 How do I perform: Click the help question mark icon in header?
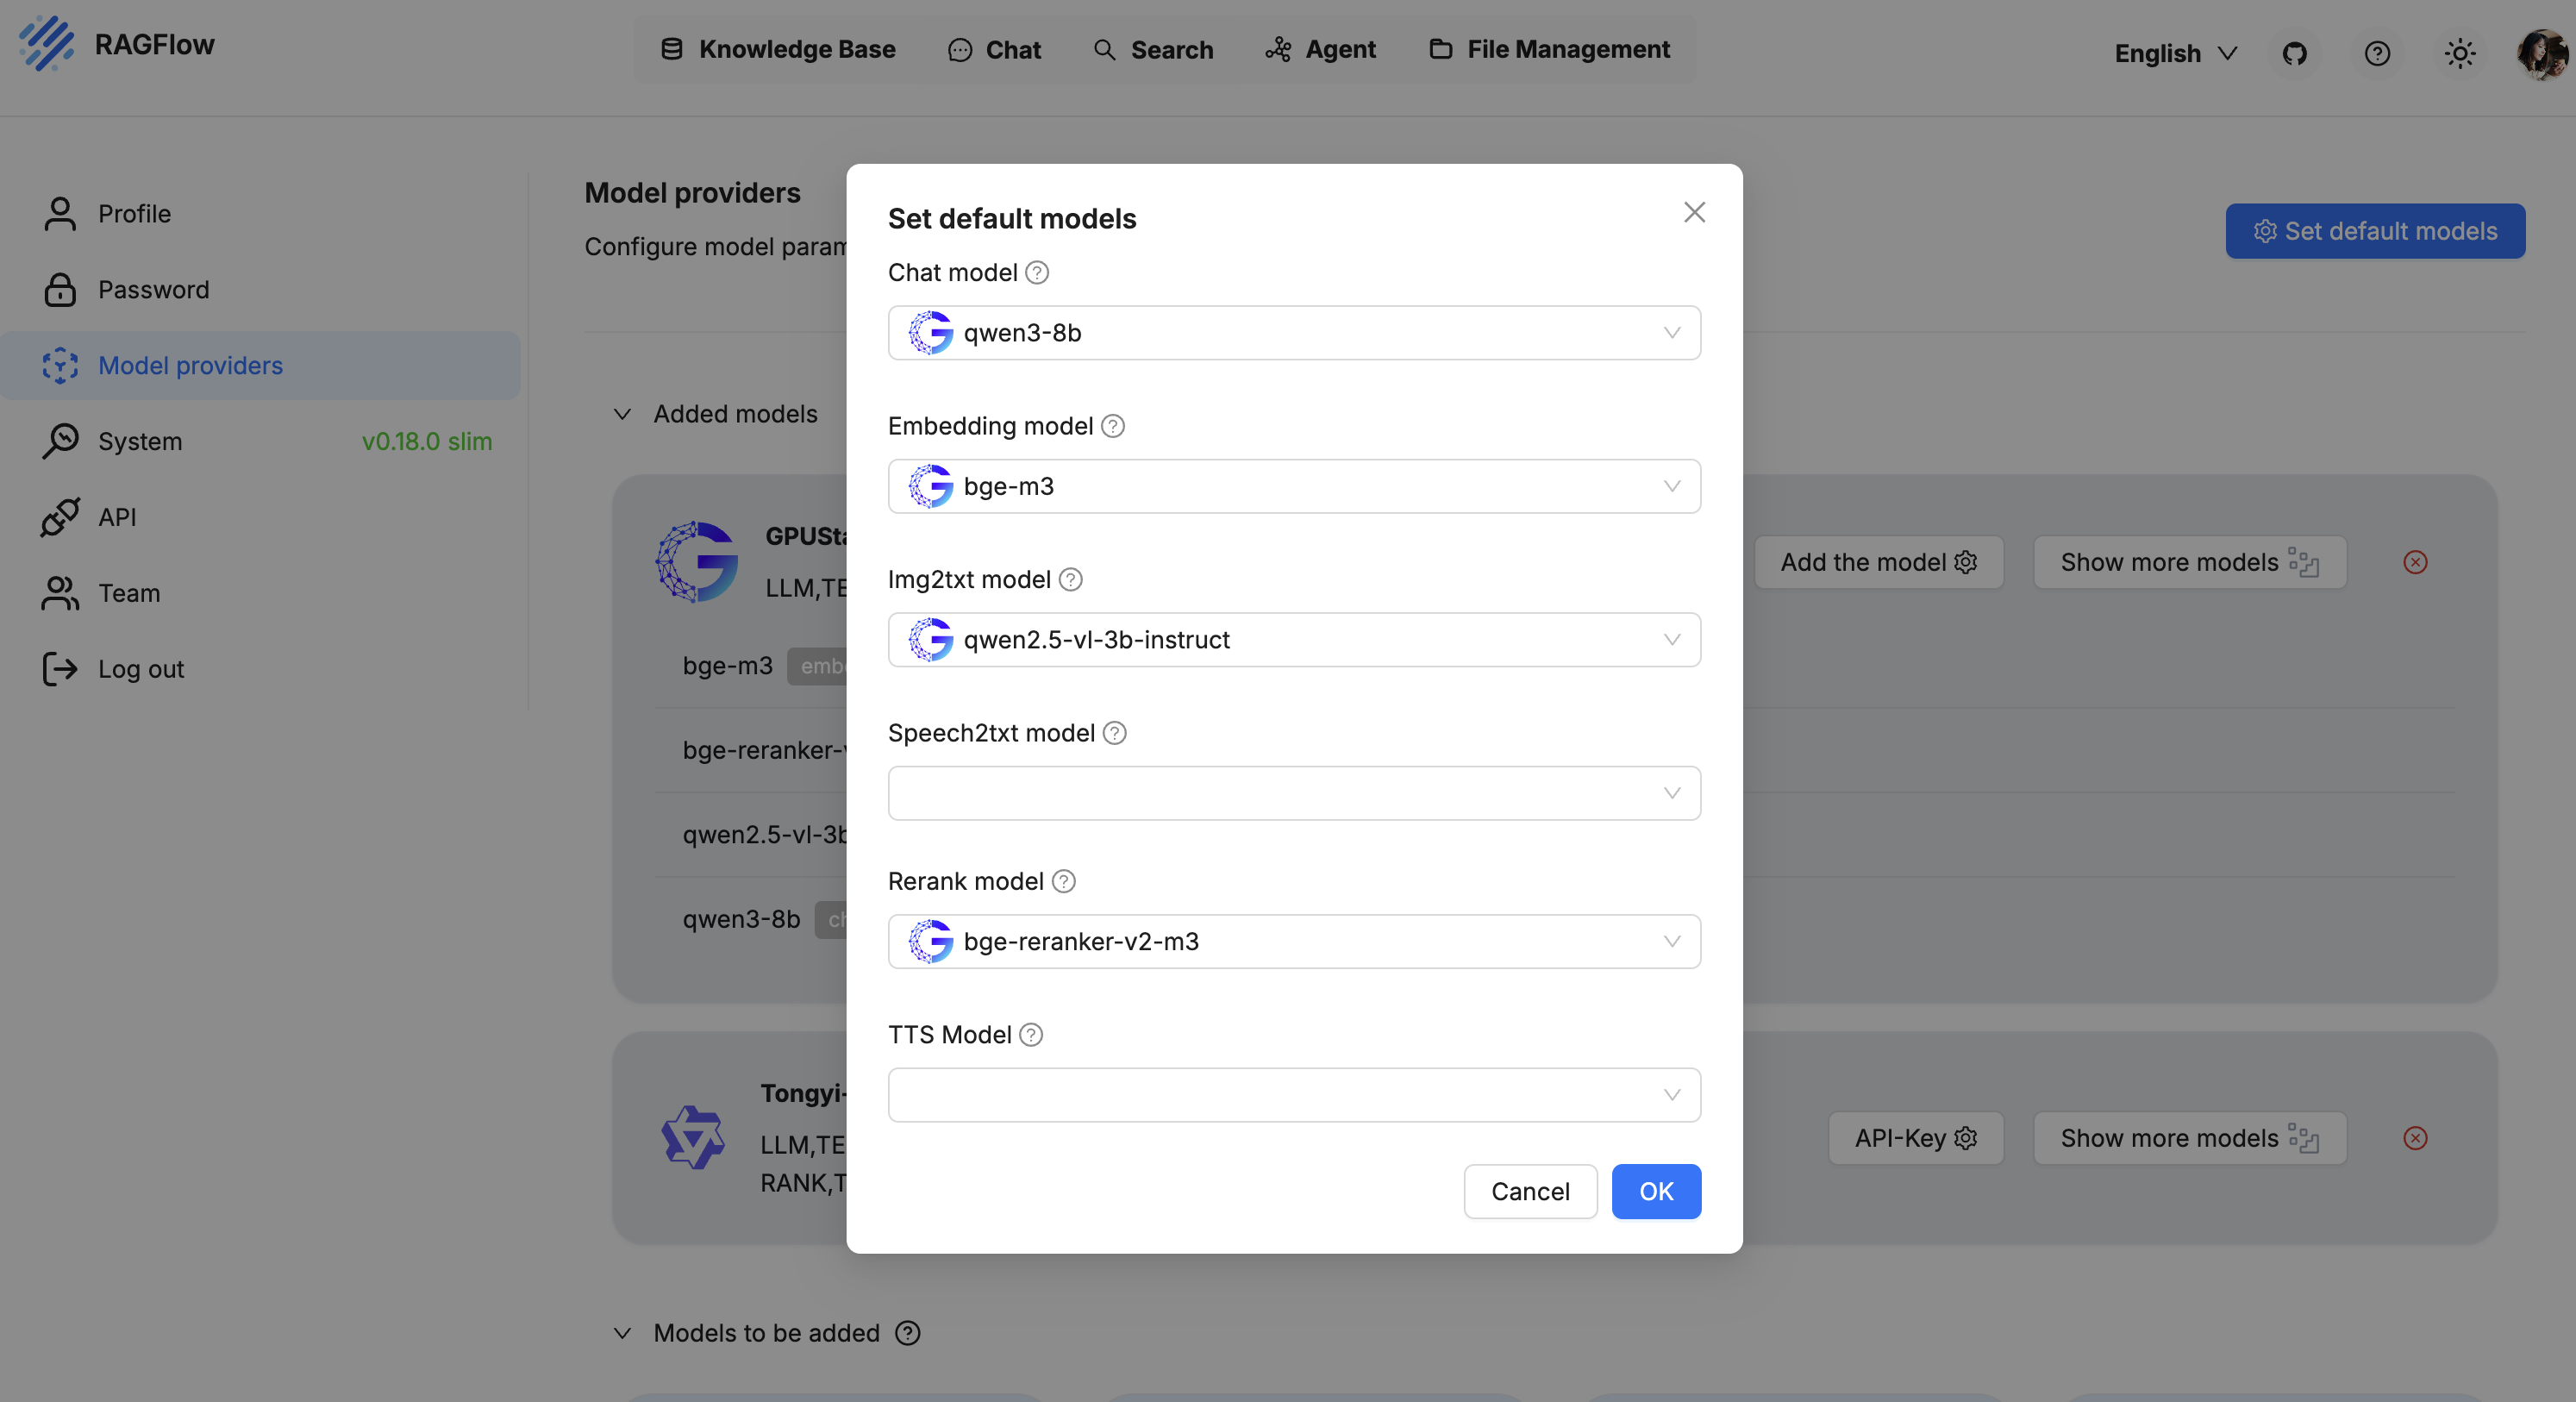click(x=2377, y=53)
